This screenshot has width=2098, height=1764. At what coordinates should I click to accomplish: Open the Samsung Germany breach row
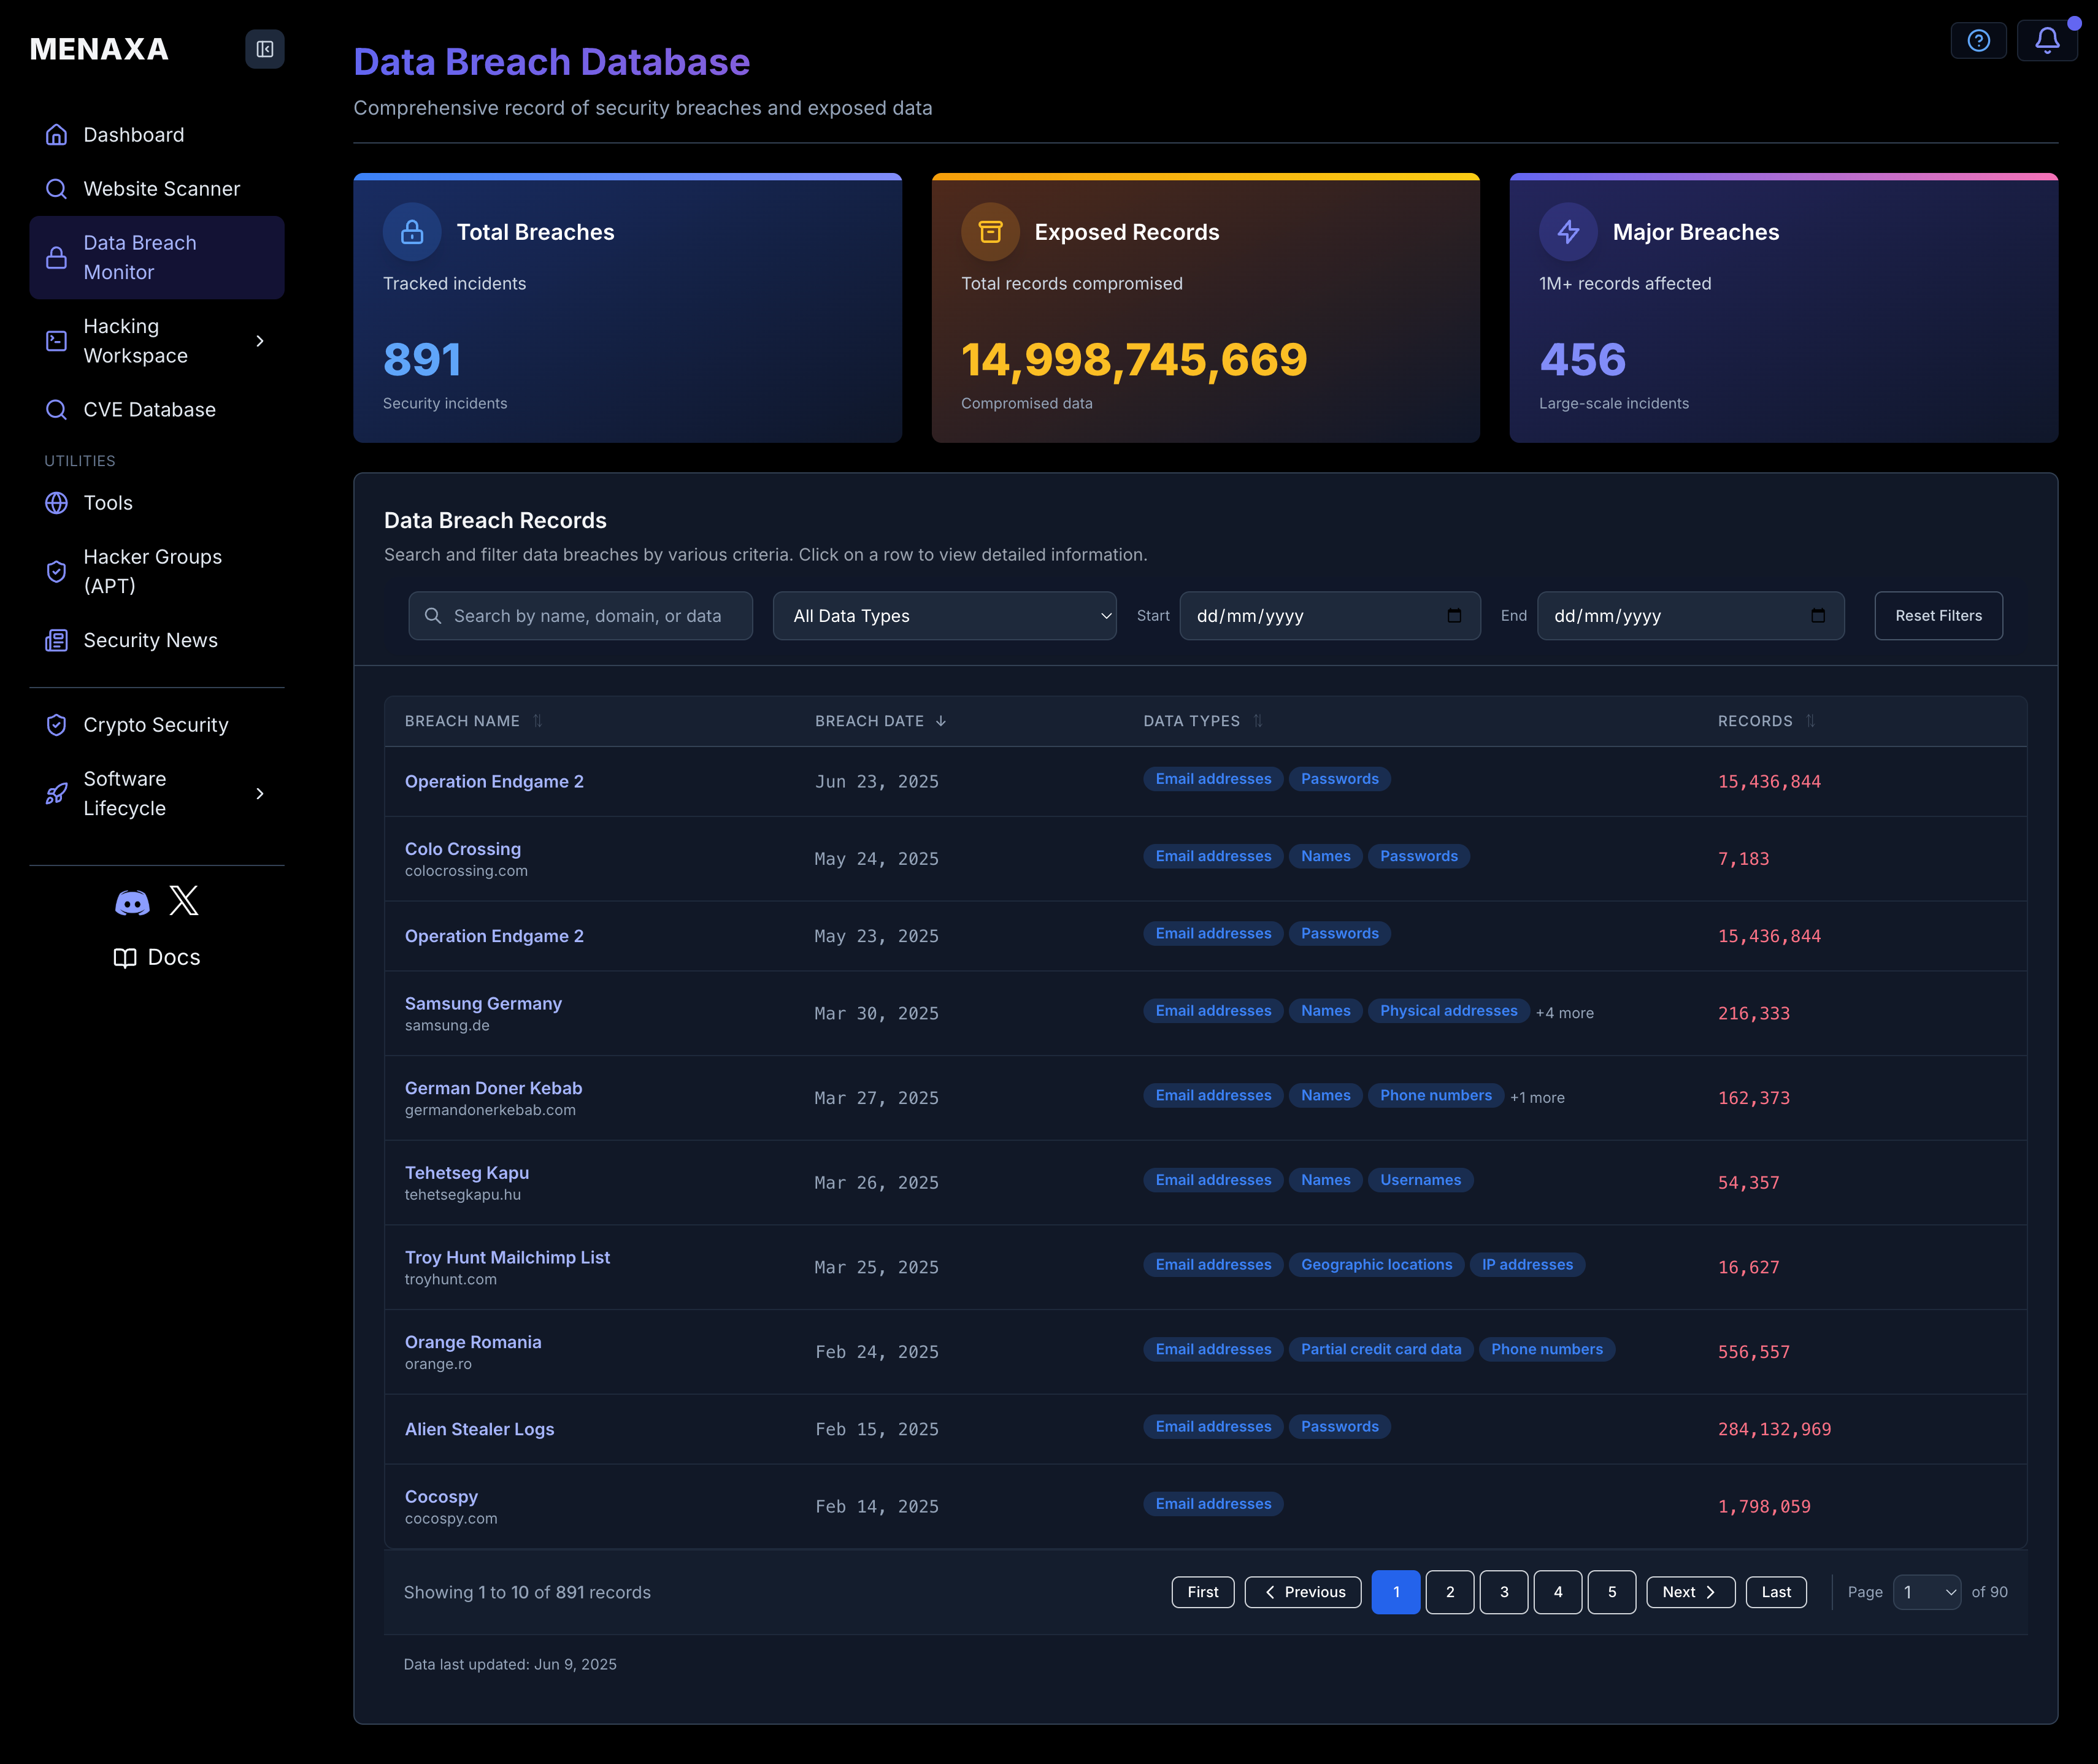click(x=1205, y=1013)
